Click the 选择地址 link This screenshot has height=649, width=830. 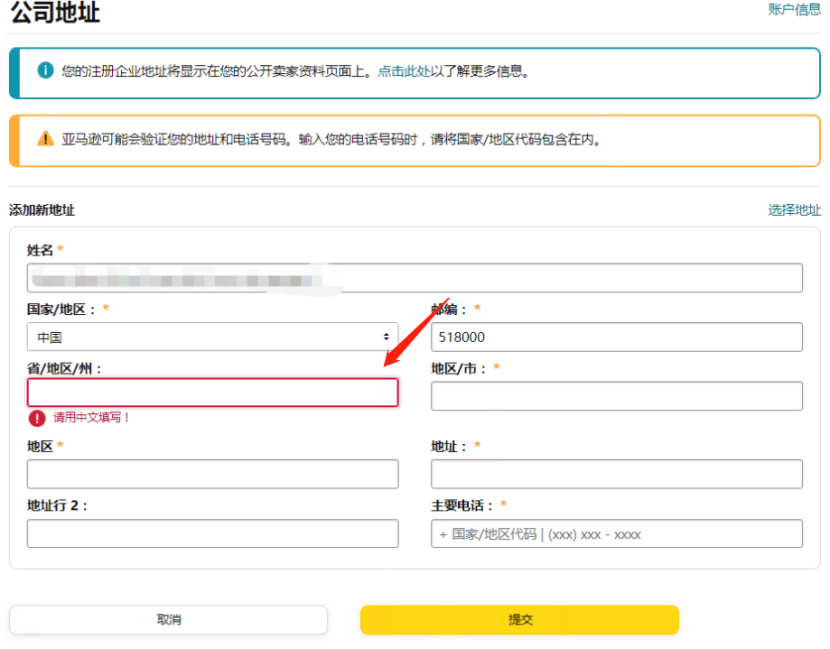[794, 210]
